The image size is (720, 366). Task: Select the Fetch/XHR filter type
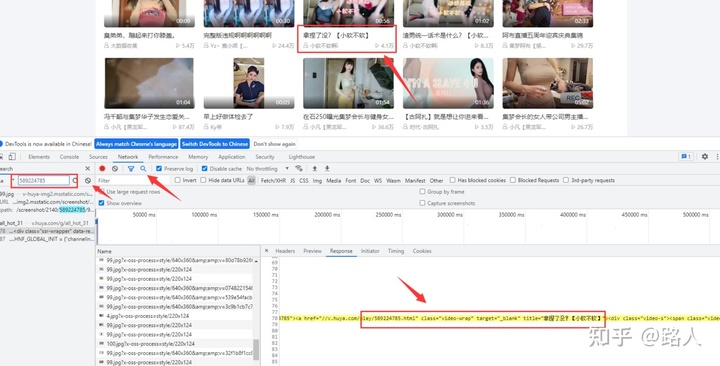pos(273,180)
